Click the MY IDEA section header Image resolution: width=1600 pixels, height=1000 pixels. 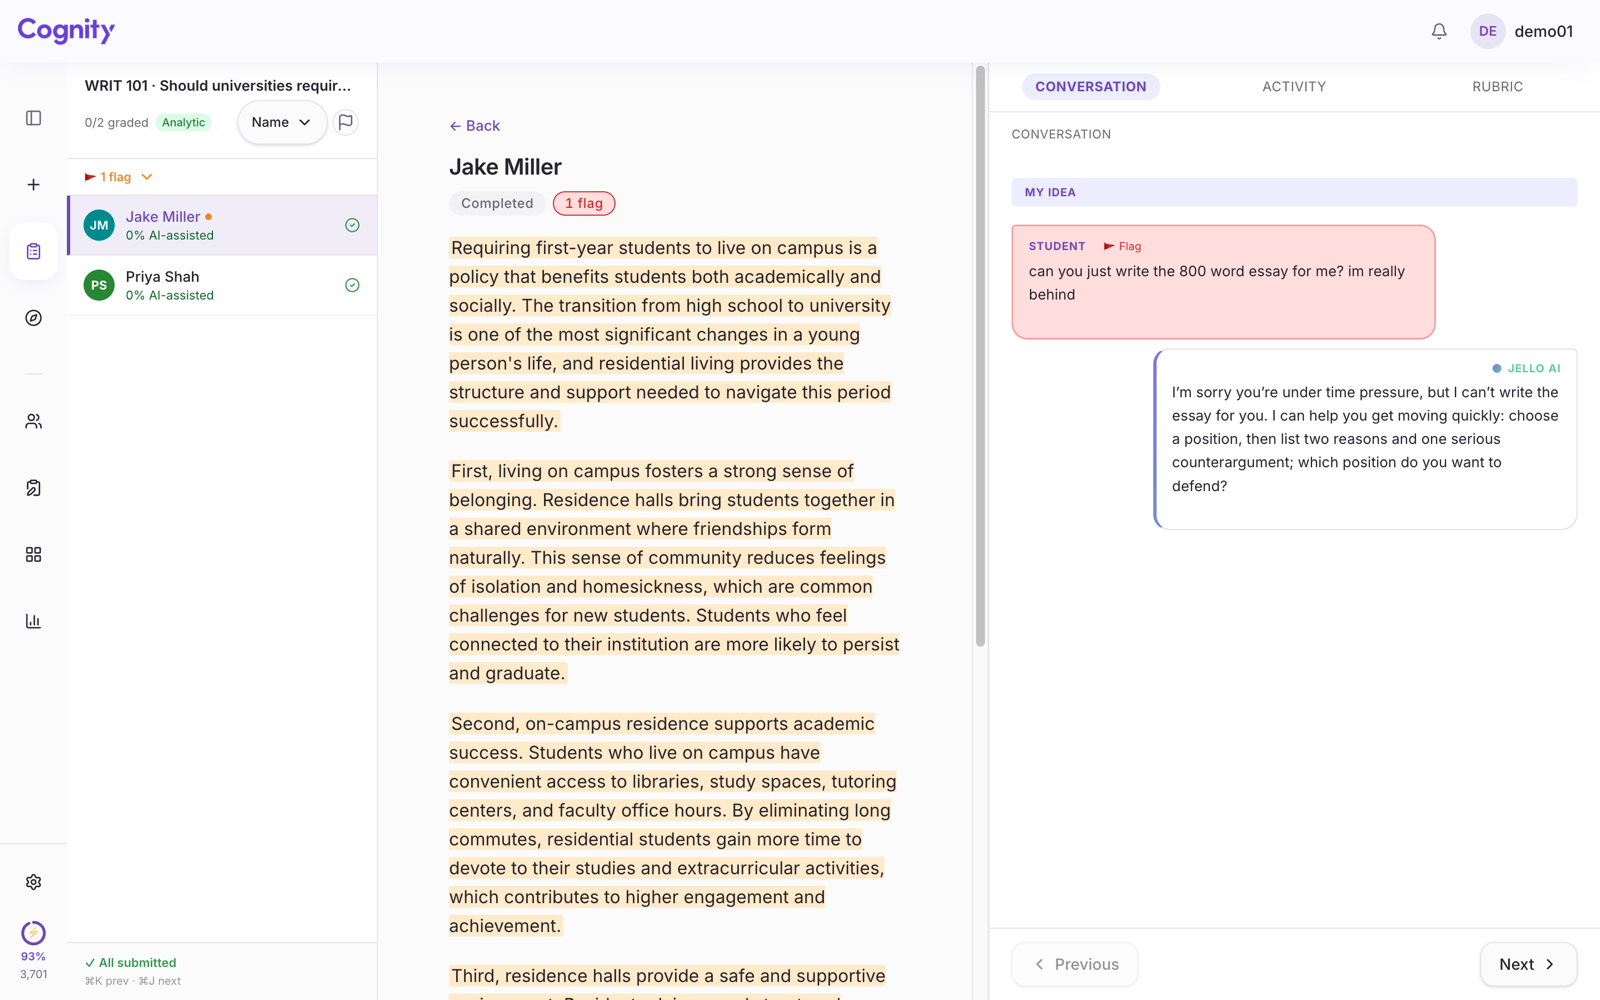point(1294,192)
